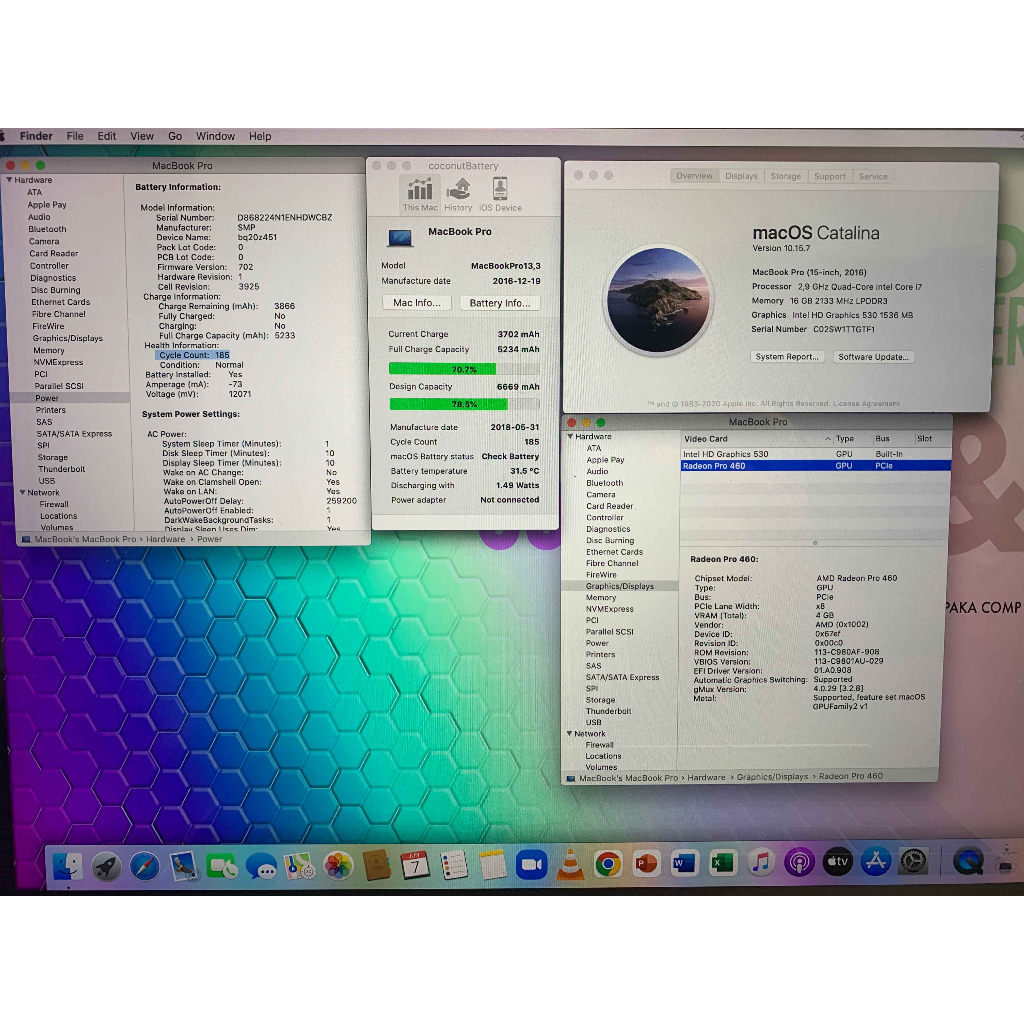
Task: Select This Mac icon in coconutBattery
Action: pos(420,193)
